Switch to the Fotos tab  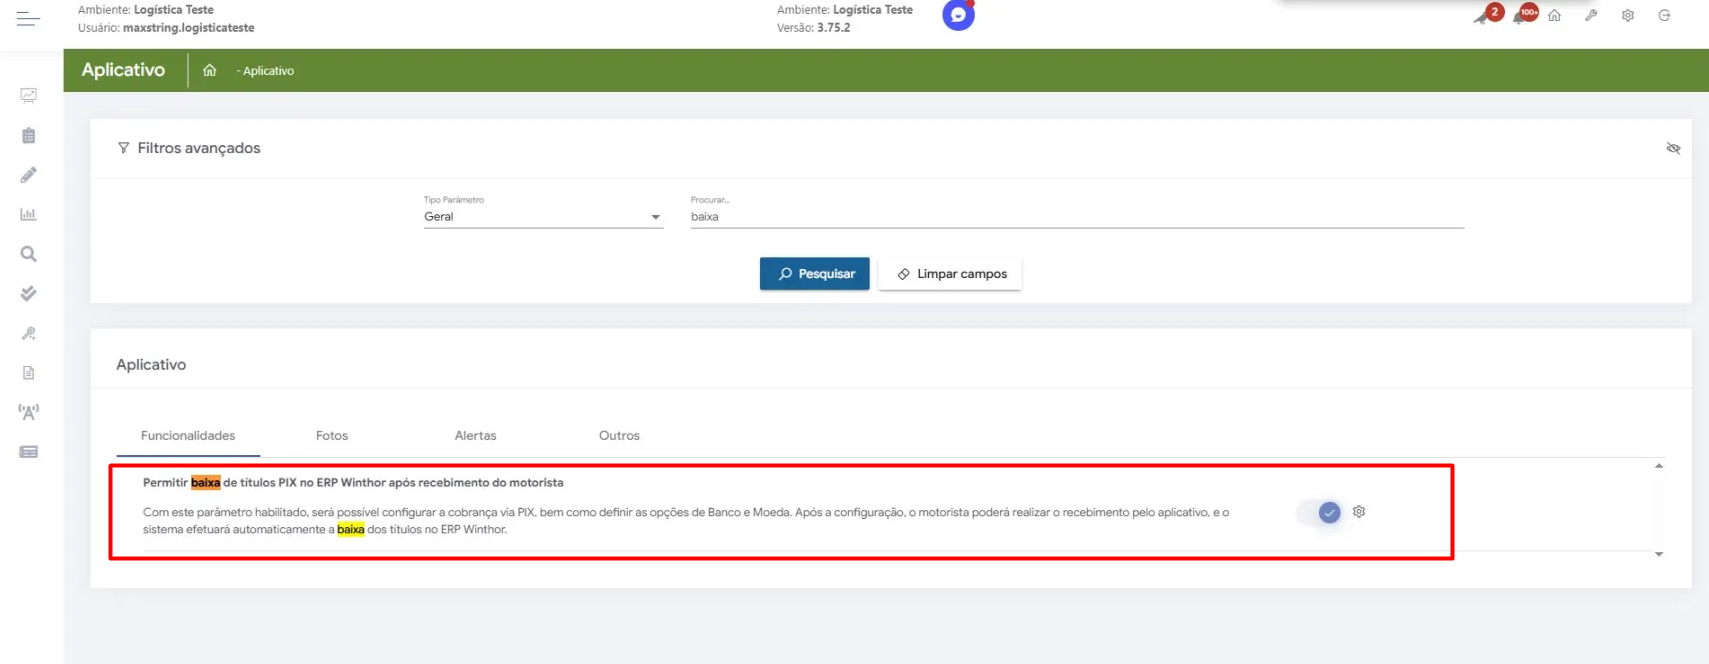[332, 436]
